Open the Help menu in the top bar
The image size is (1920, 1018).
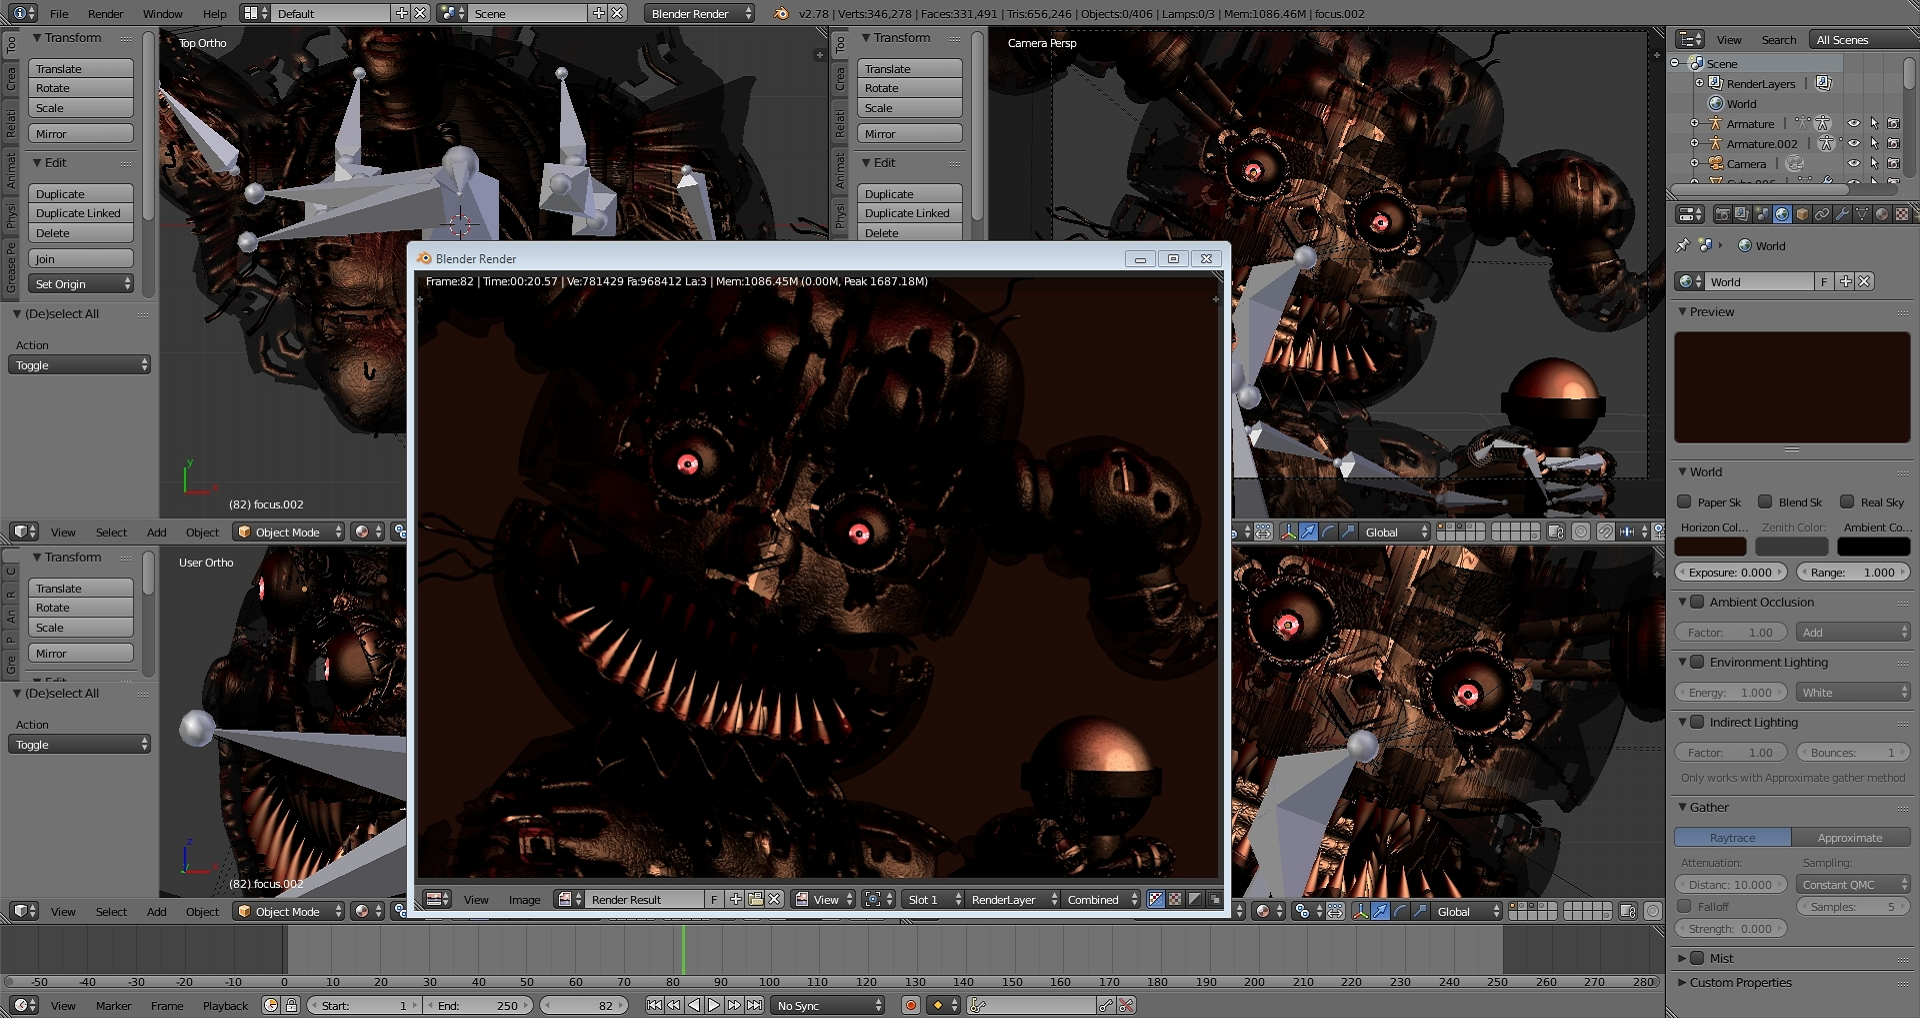214,14
